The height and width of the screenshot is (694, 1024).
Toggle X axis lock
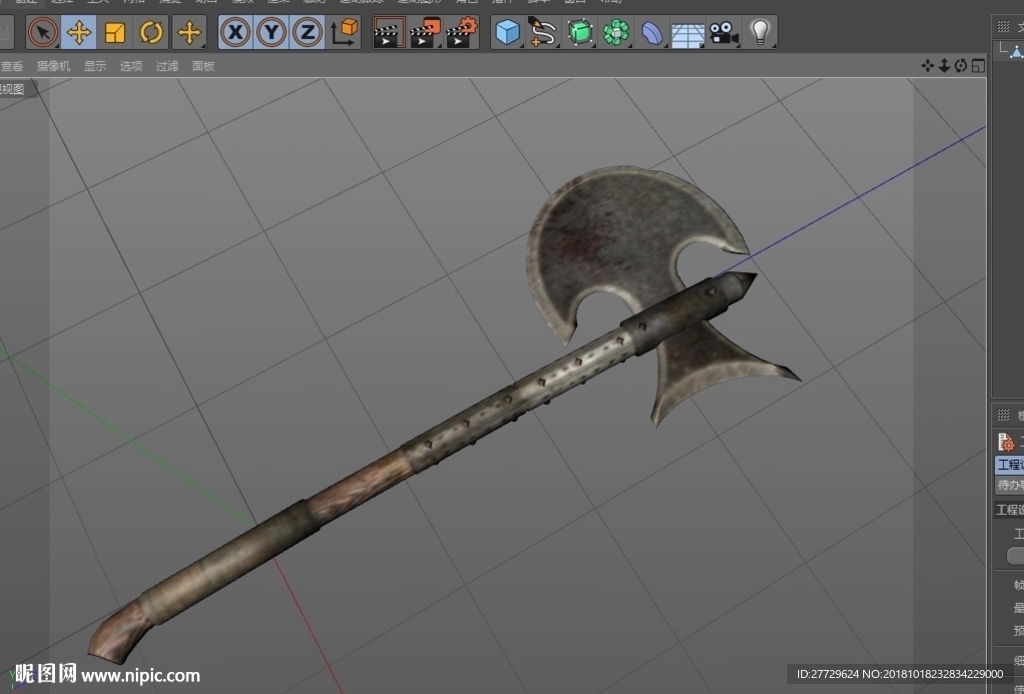pos(235,32)
